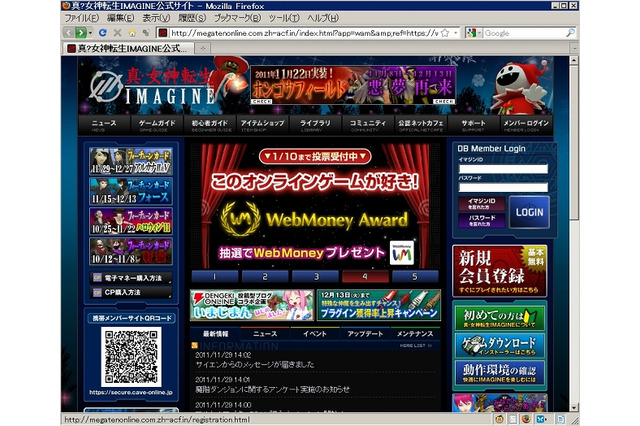
Task: Open the tab list dropdown at tab bar end
Action: coord(574,49)
